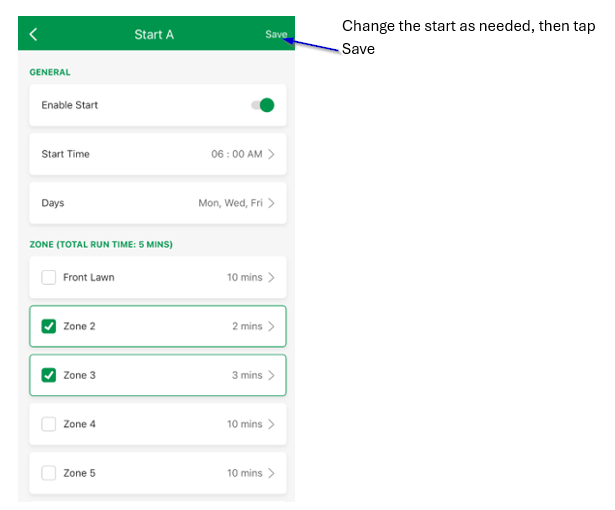Open the Days row chevron
Image resolution: width=615 pixels, height=510 pixels.
[271, 203]
